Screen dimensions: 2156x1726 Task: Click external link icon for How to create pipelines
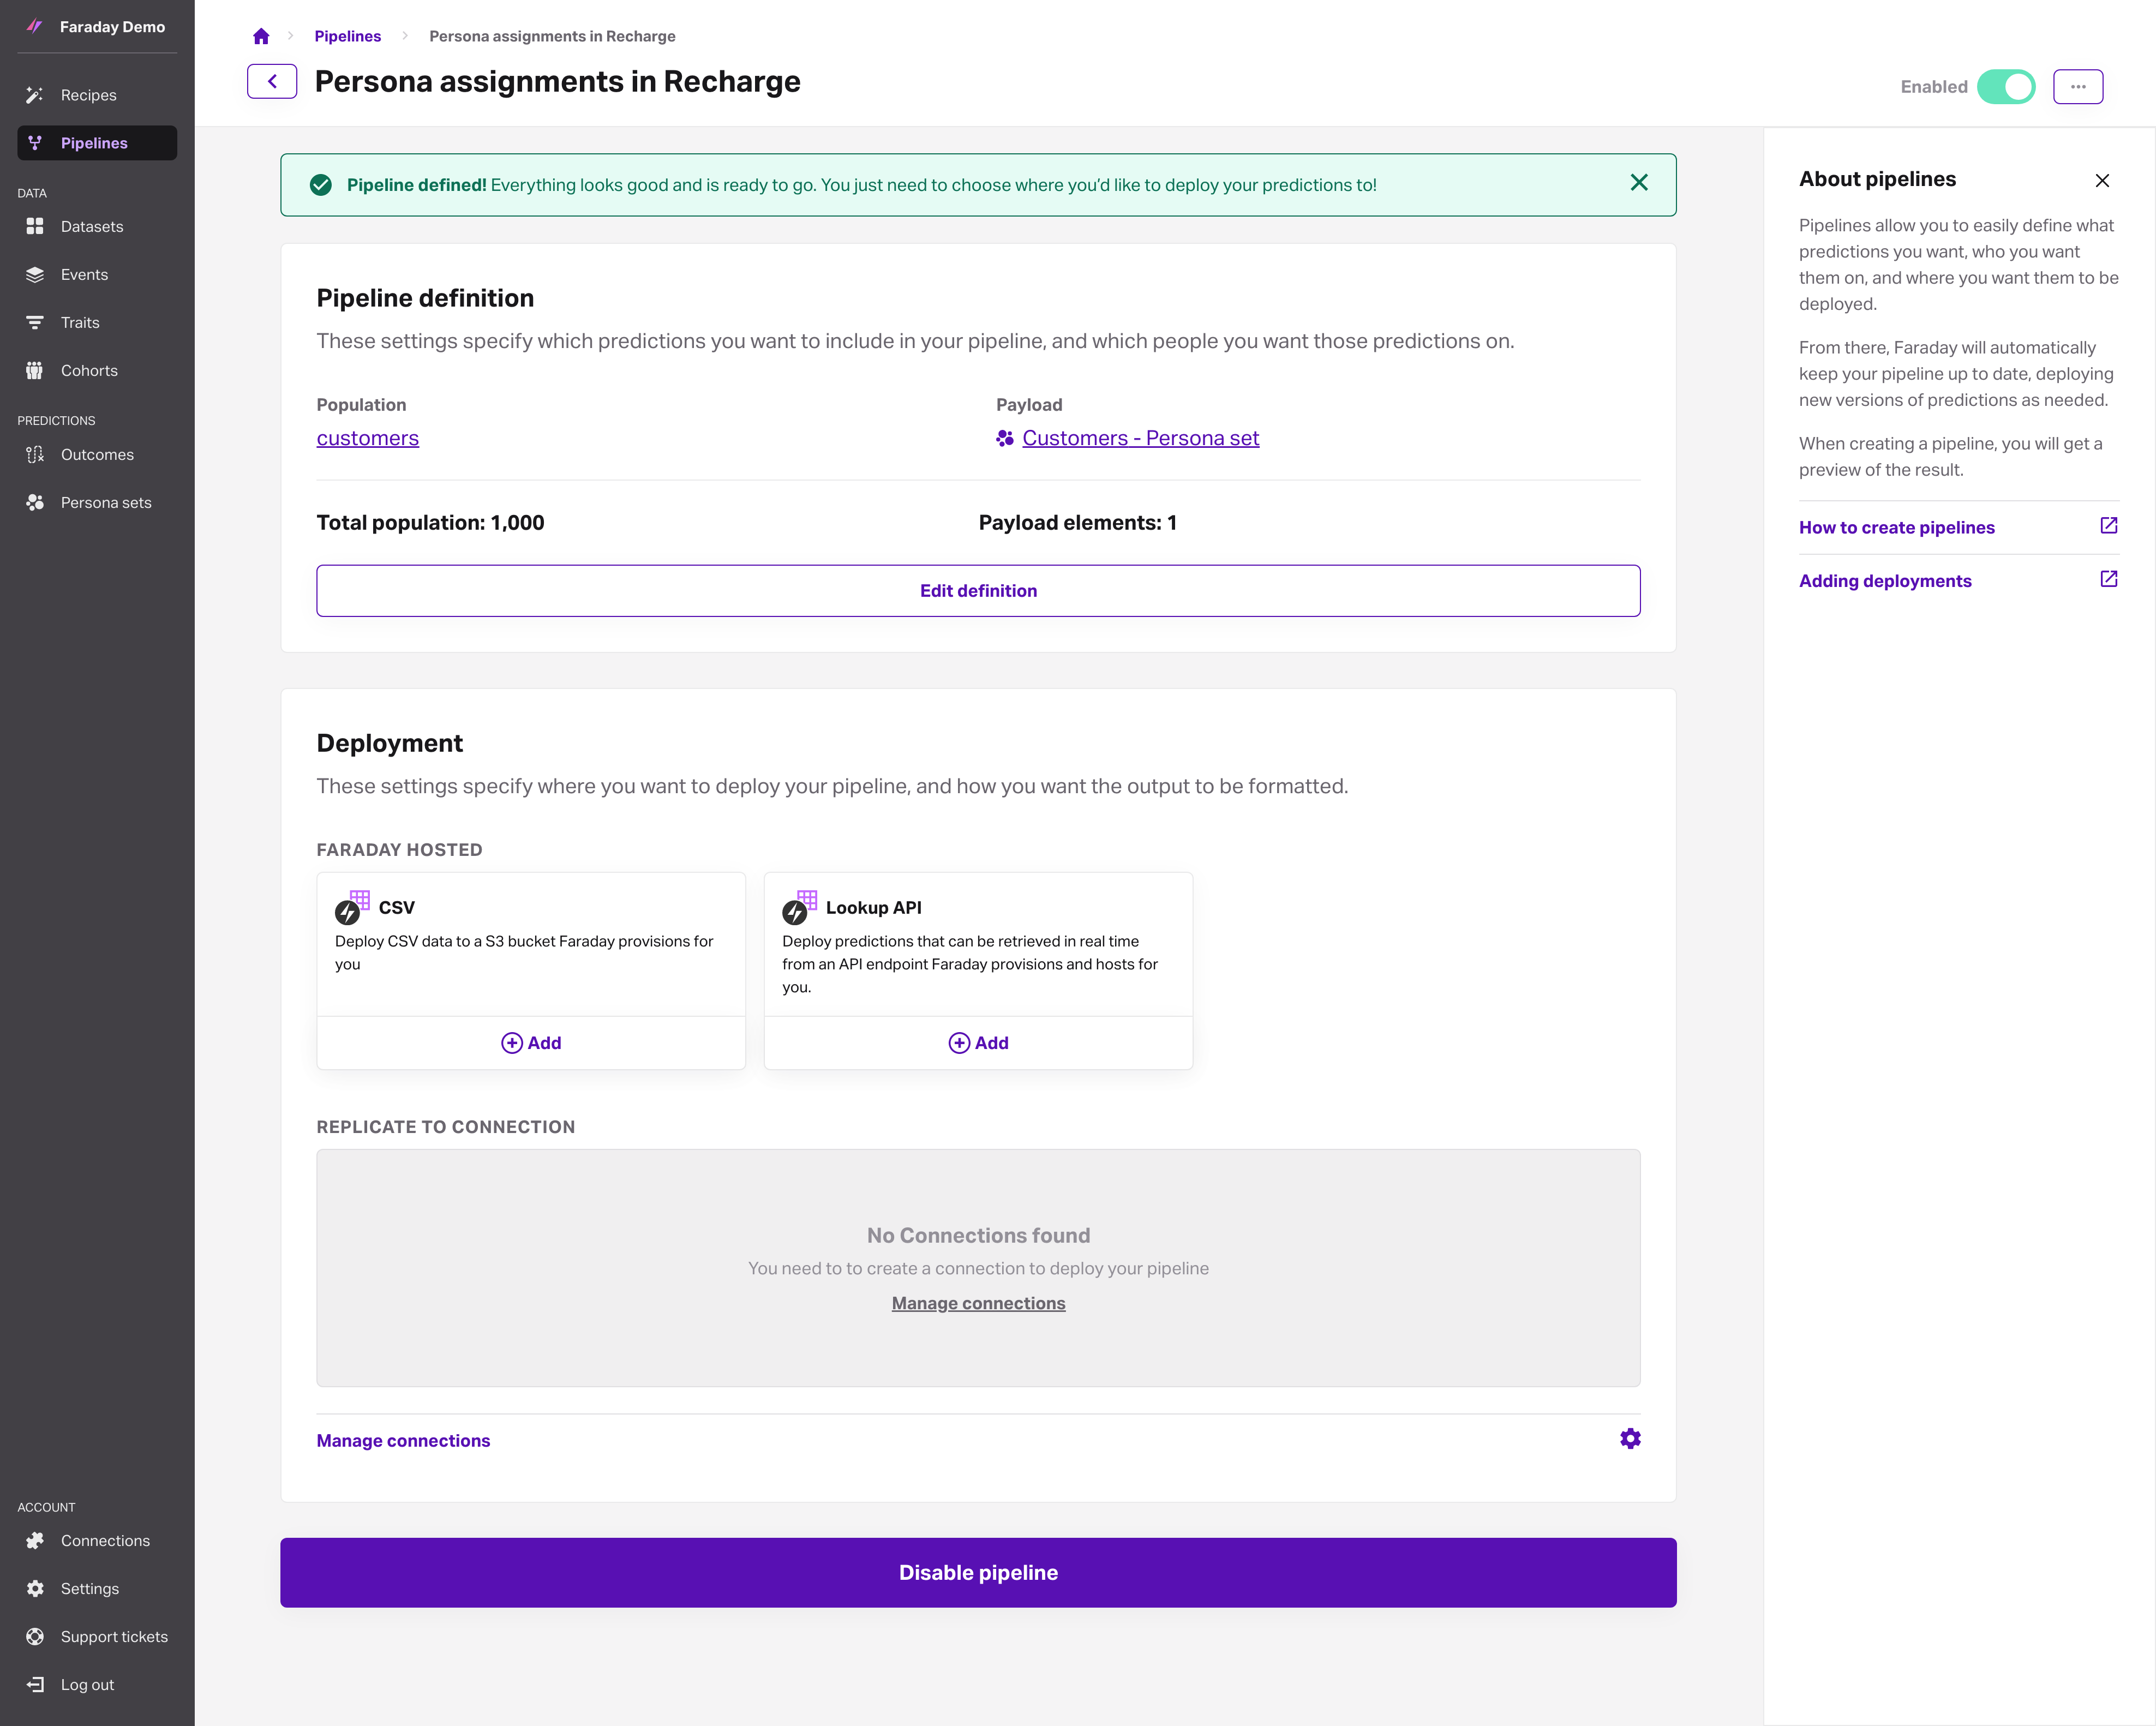[x=2109, y=525]
